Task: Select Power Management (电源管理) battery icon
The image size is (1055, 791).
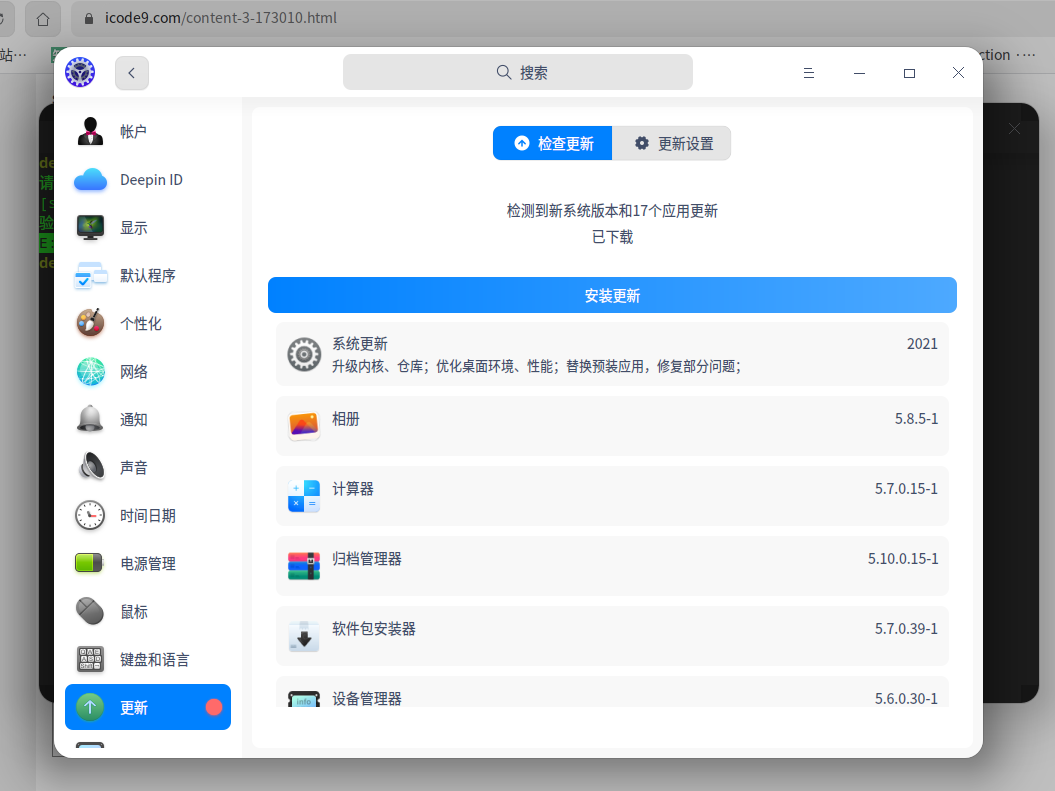Action: [x=89, y=563]
